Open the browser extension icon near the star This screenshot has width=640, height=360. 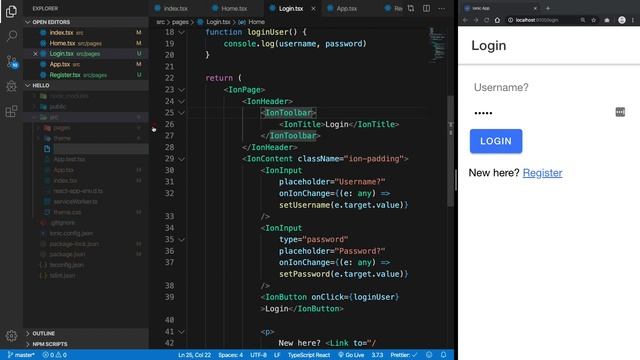pos(607,20)
